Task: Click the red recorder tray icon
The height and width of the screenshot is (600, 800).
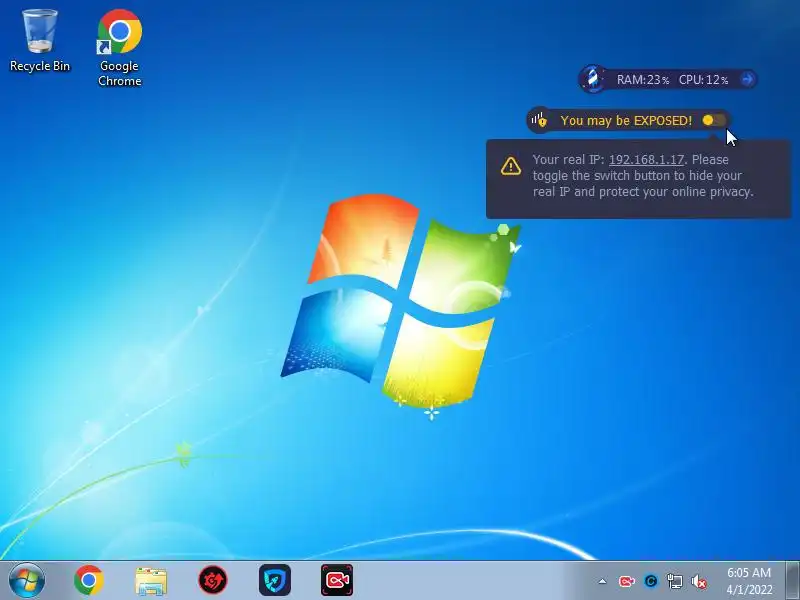Action: 627,581
